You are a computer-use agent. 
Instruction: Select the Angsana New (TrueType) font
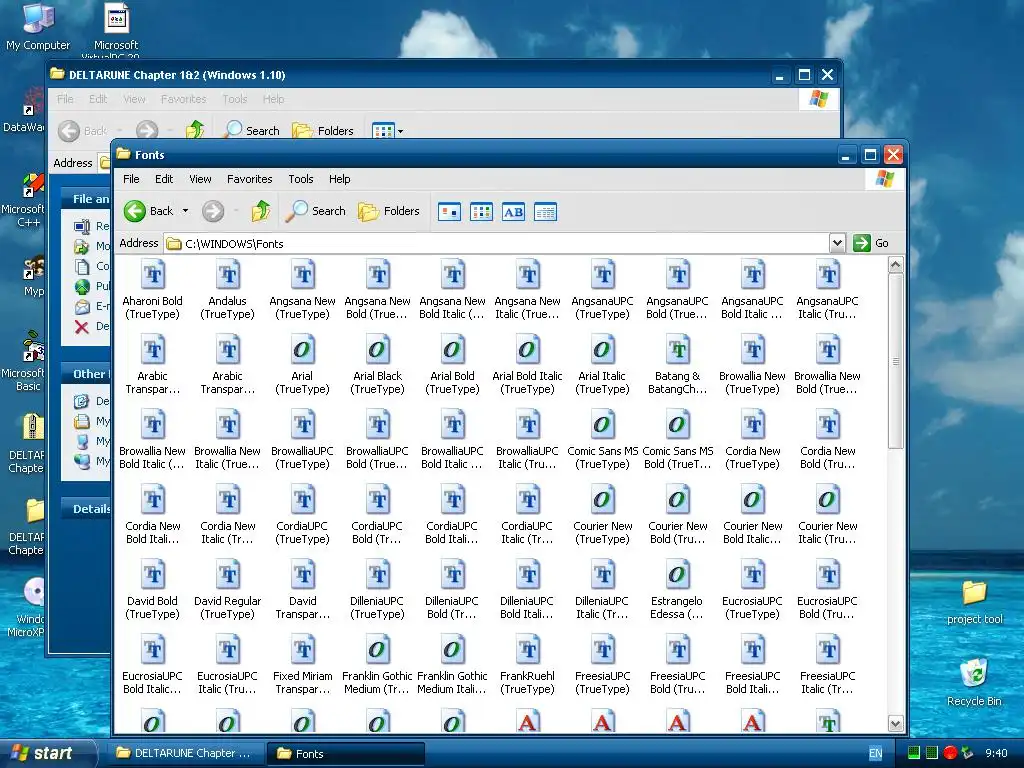tap(302, 289)
